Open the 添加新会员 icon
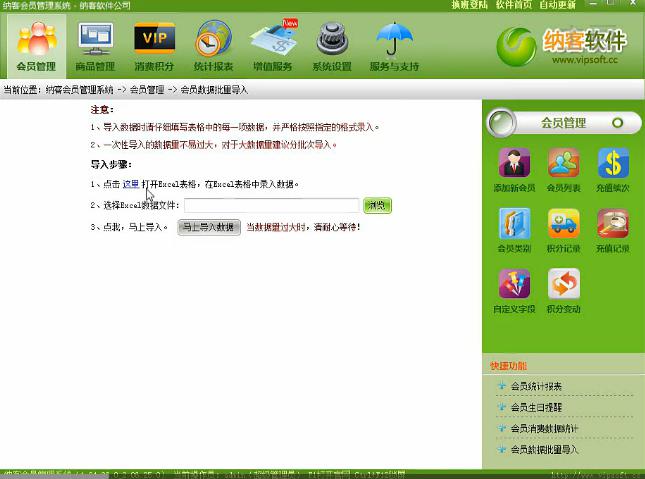Viewport: 645px width, 479px height. tap(514, 165)
